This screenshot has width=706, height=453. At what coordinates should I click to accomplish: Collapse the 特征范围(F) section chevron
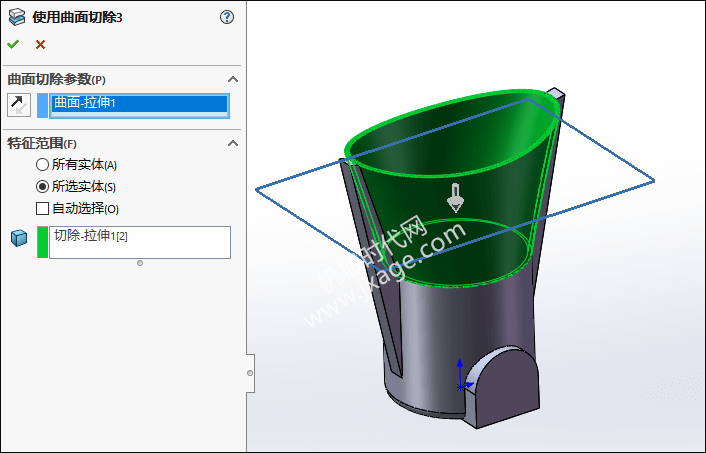pos(233,143)
